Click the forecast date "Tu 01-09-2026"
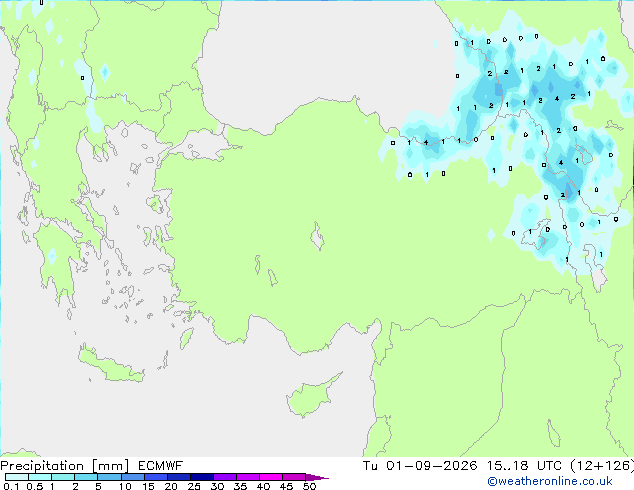 pyautogui.click(x=420, y=466)
